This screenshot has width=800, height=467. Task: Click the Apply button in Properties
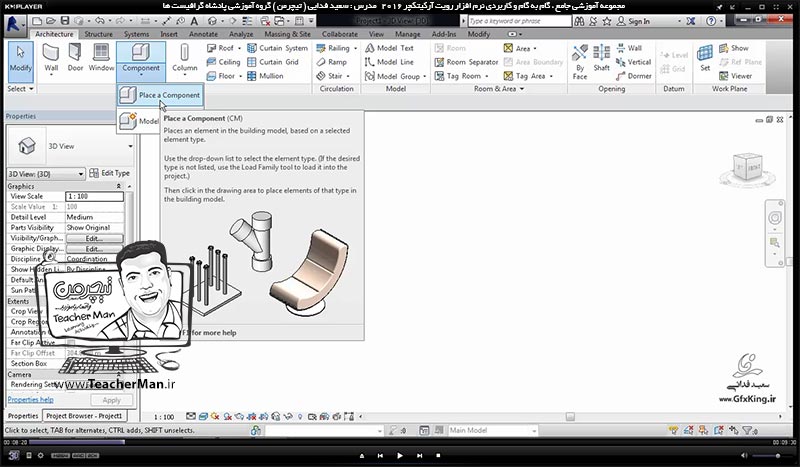click(111, 400)
